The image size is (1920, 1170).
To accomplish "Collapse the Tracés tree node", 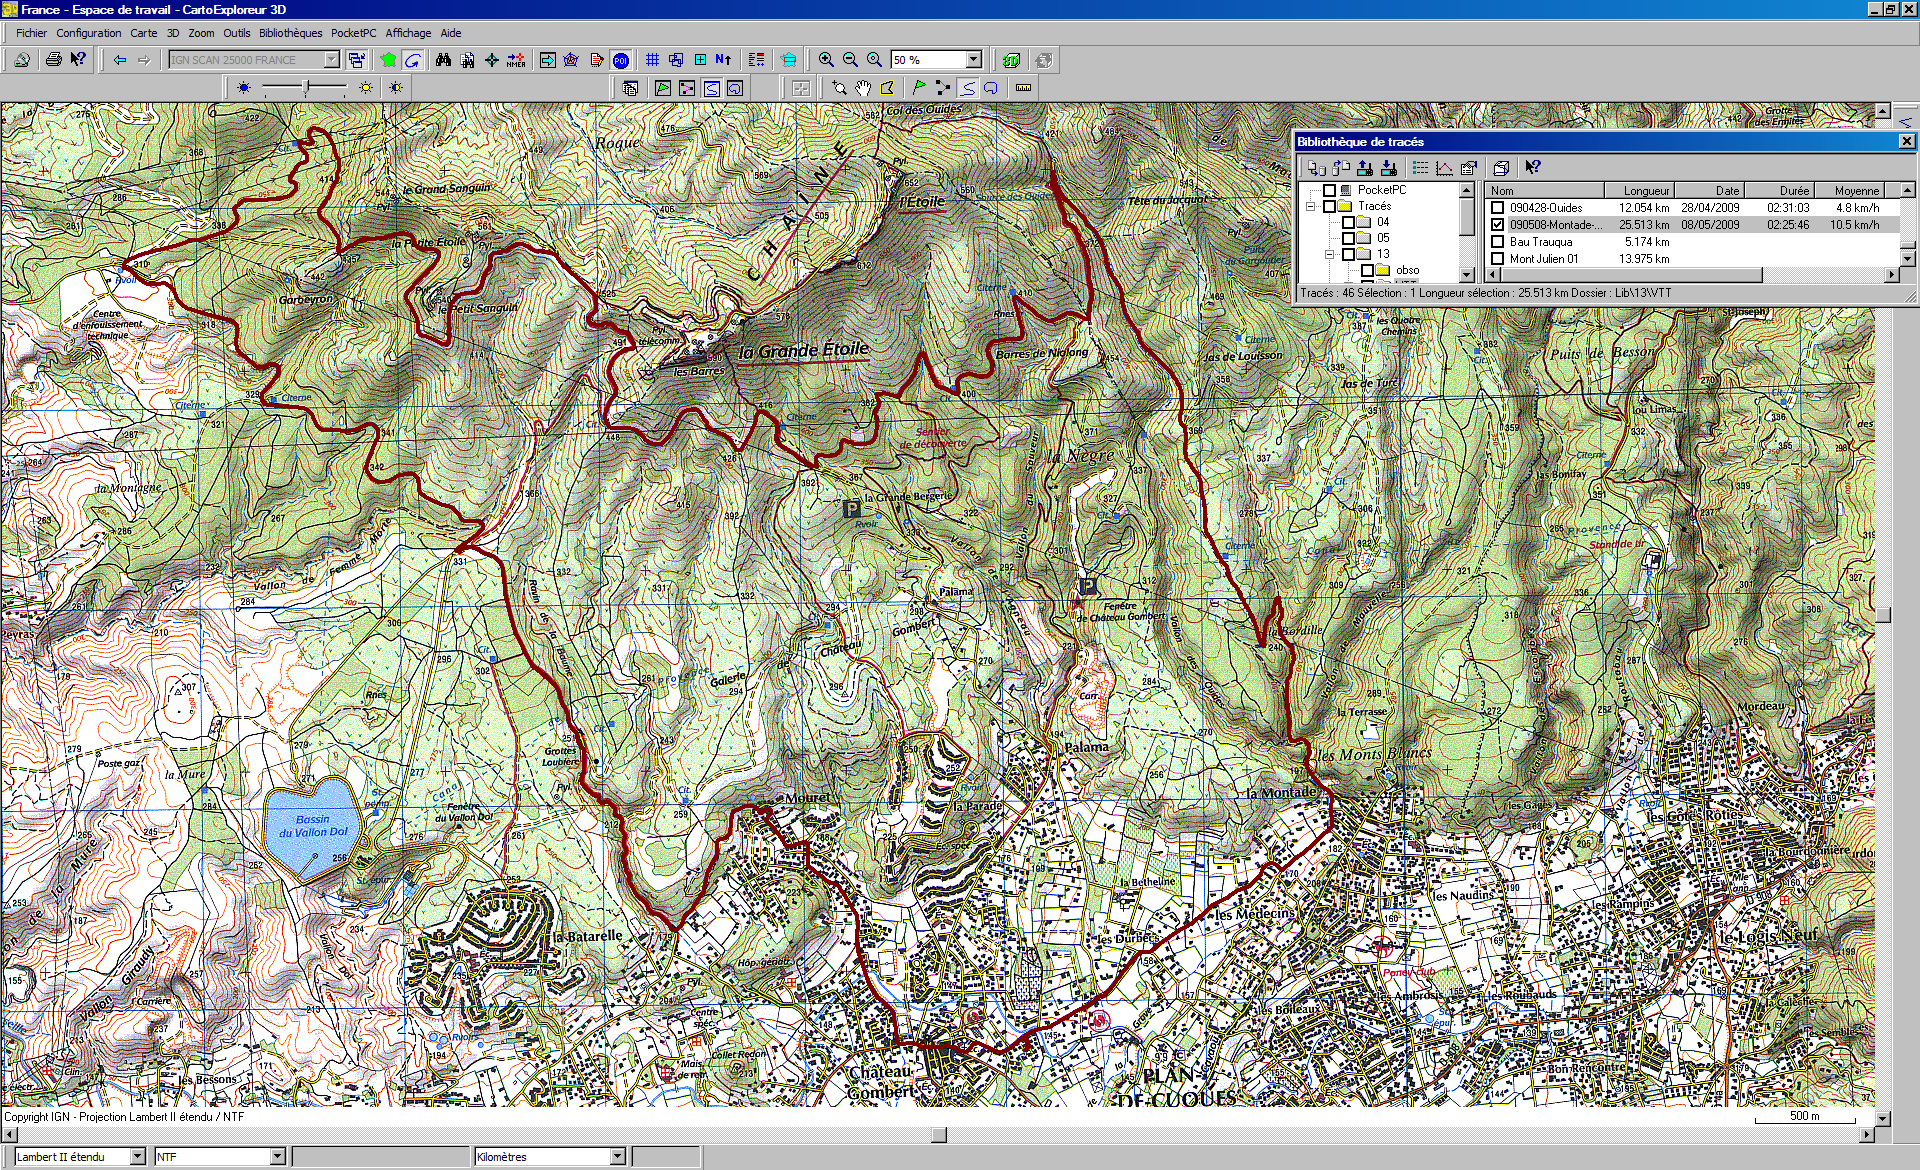I will point(1310,206).
